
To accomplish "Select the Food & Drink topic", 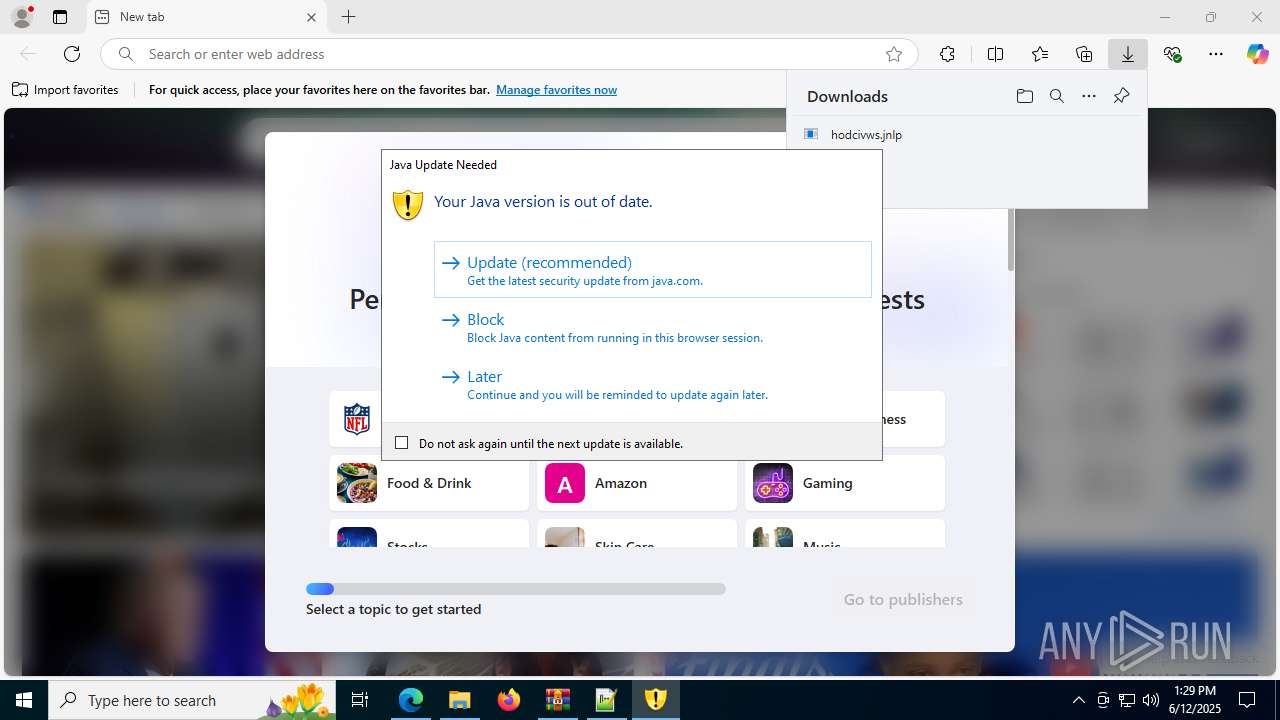I will point(429,483).
